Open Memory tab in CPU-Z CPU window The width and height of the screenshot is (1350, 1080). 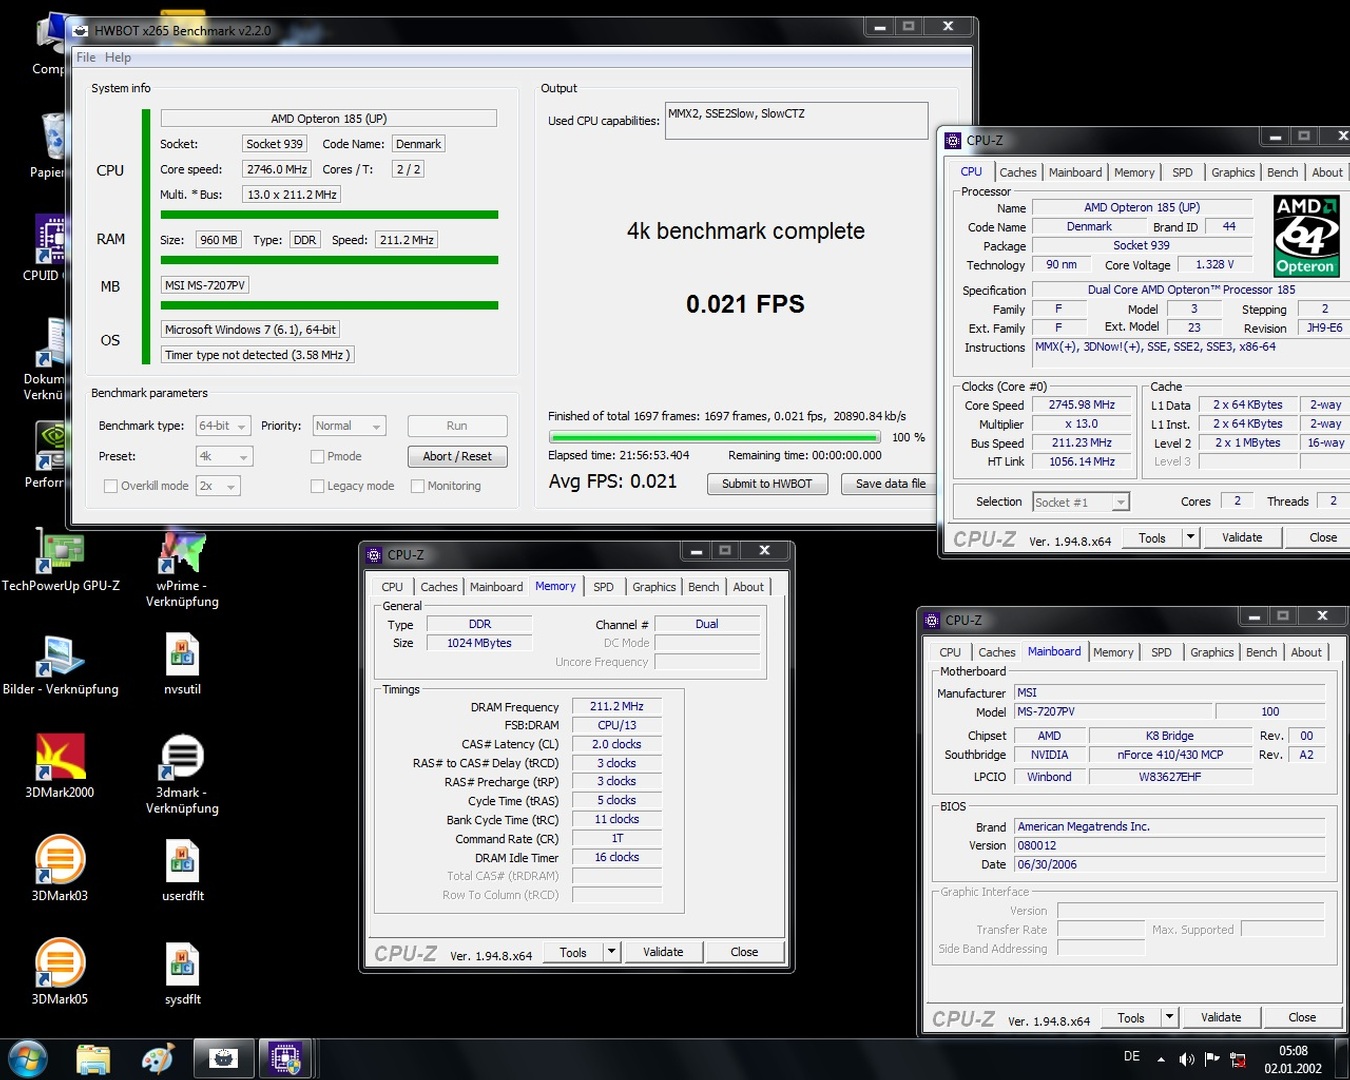pos(1134,172)
